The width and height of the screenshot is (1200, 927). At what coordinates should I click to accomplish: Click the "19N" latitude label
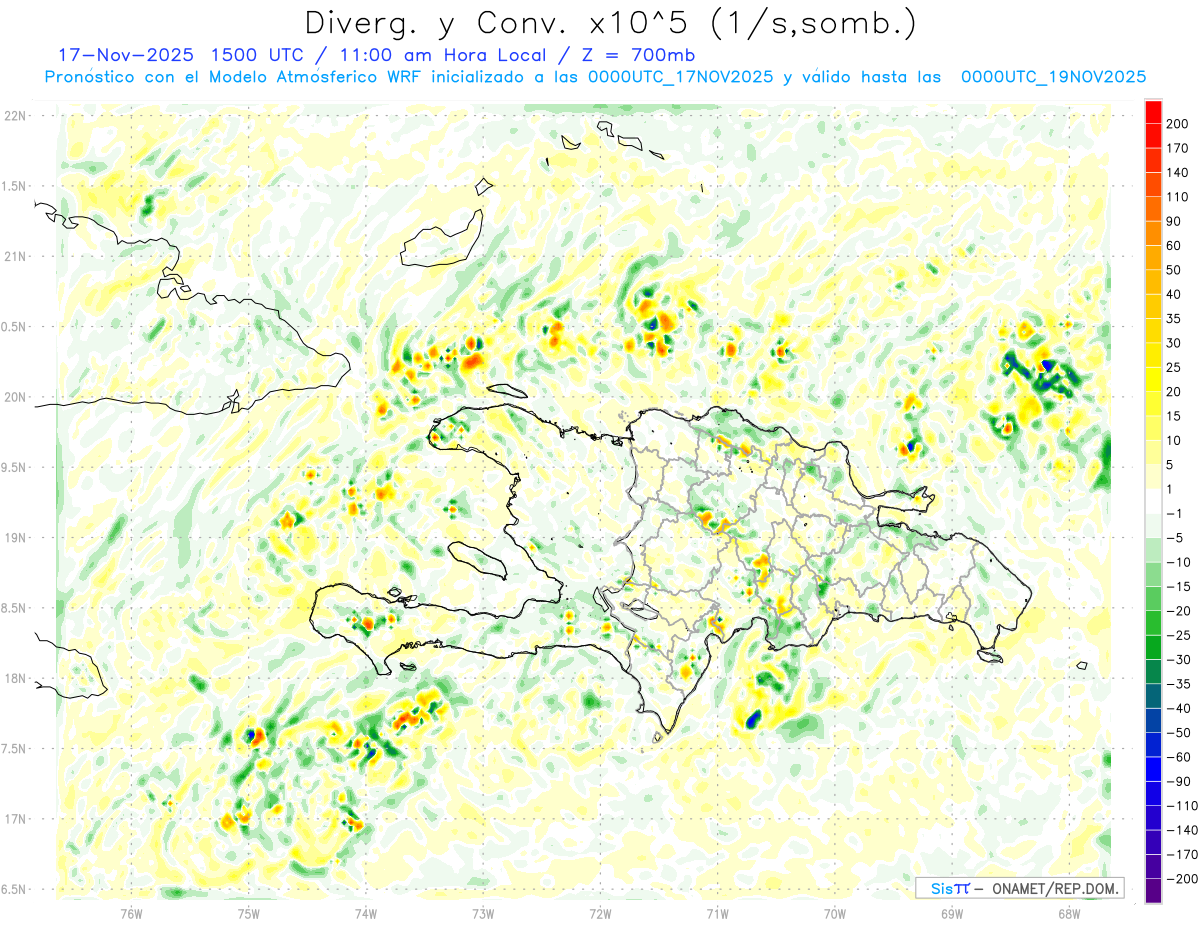[x=14, y=538]
